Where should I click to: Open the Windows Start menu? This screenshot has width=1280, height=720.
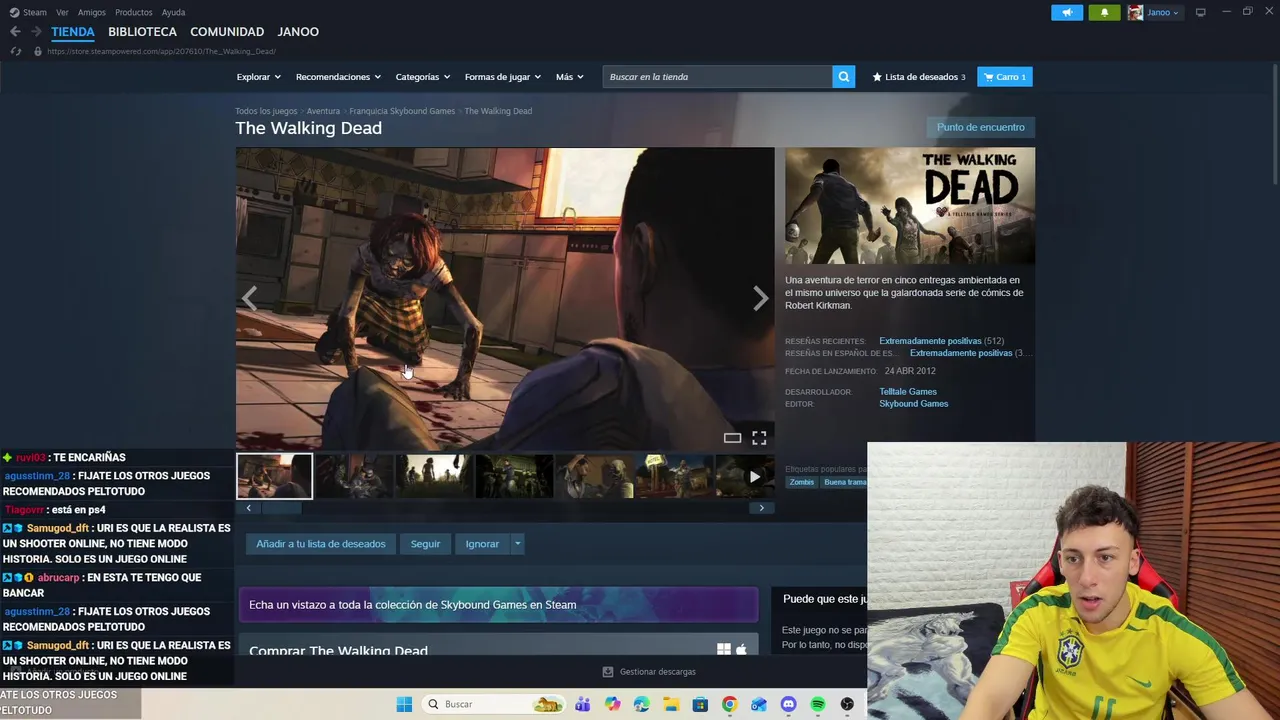point(404,704)
